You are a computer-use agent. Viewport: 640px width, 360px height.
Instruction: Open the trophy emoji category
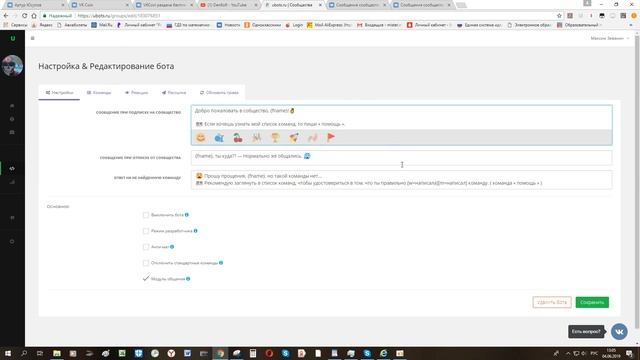[x=276, y=138]
